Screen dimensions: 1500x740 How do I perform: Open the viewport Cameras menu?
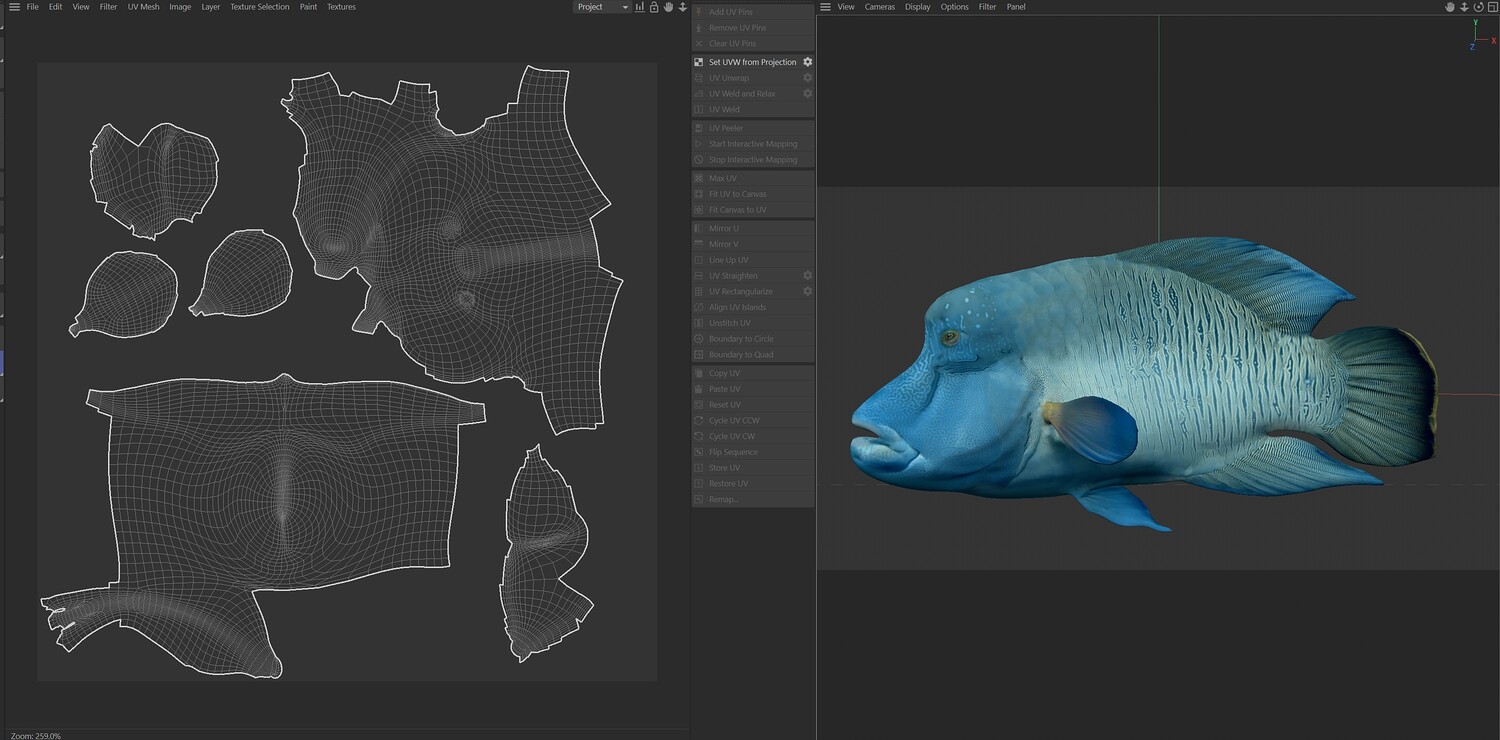880,7
